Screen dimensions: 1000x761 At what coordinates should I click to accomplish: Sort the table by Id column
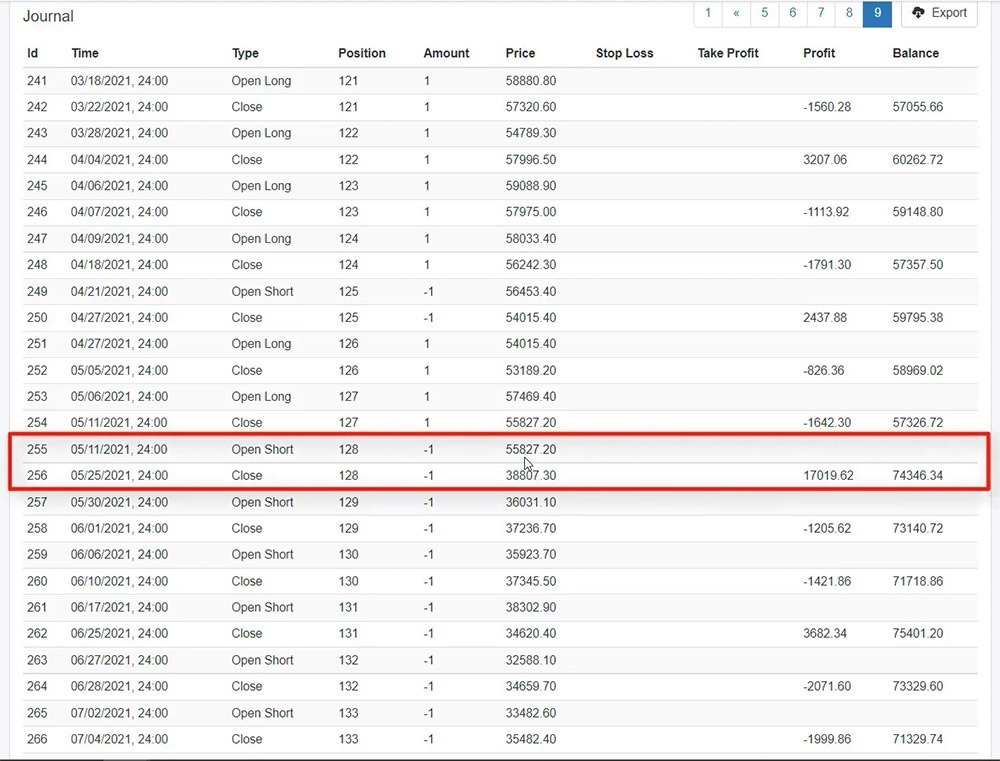tap(32, 53)
